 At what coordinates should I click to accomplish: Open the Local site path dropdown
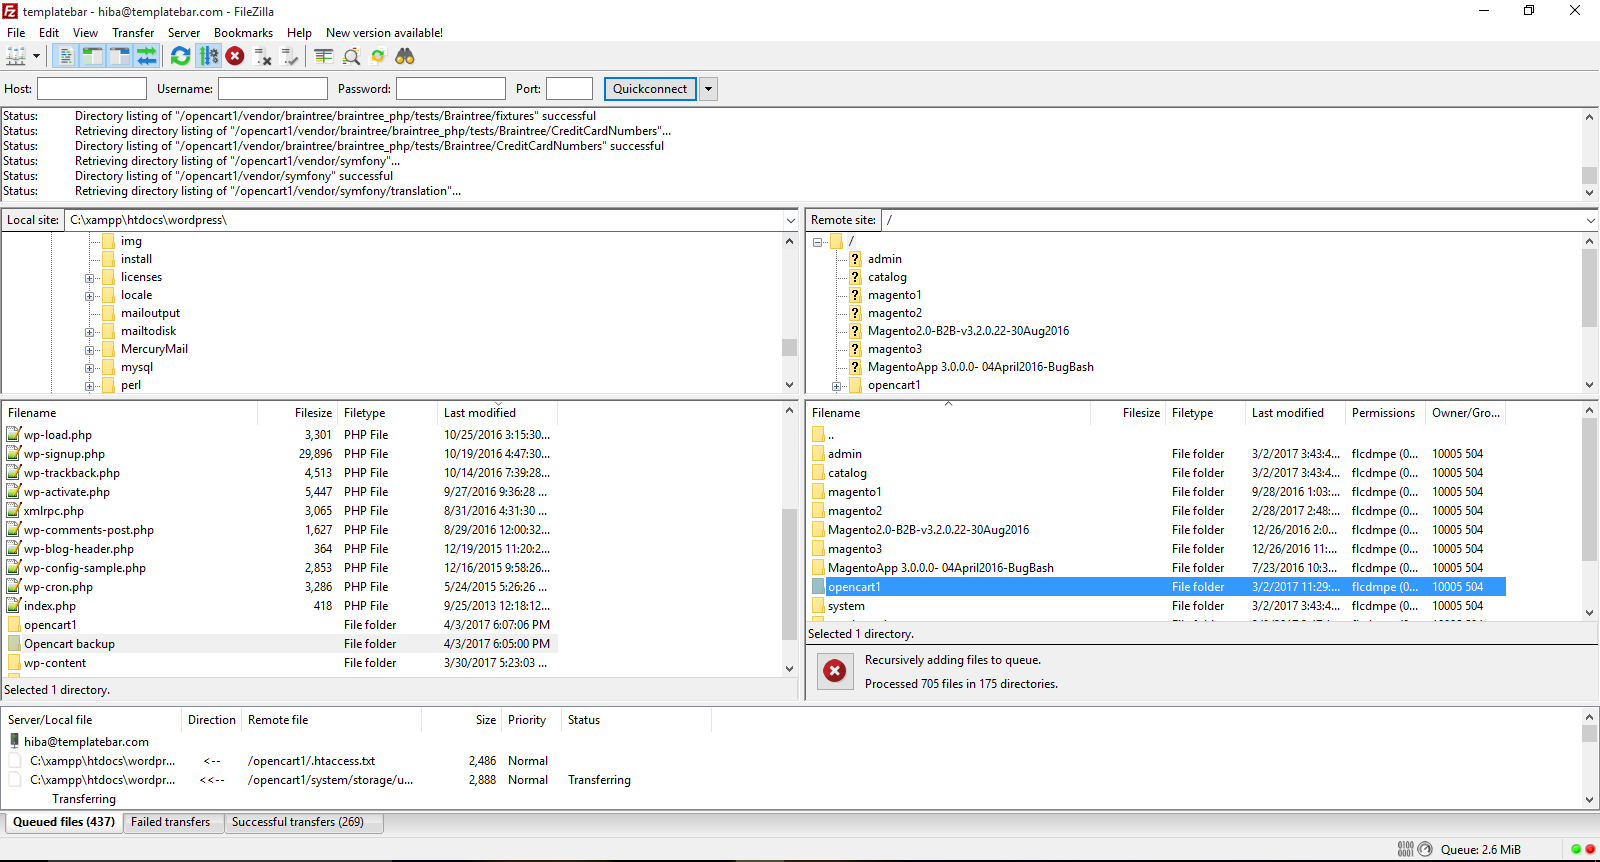click(x=790, y=220)
